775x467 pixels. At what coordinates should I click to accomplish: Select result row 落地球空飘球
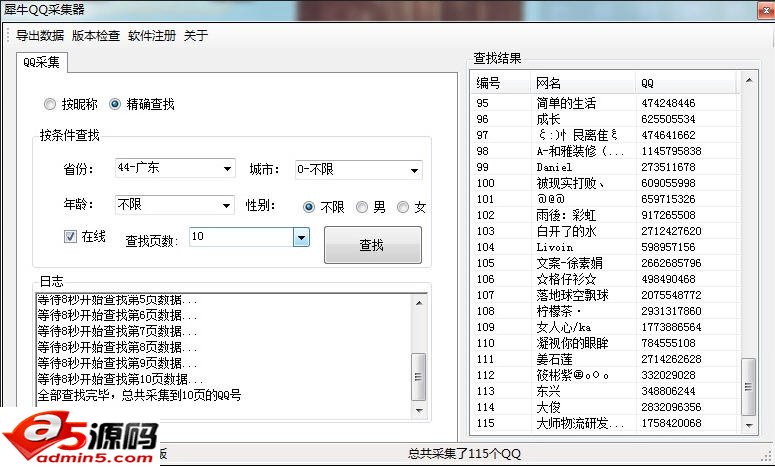point(605,295)
